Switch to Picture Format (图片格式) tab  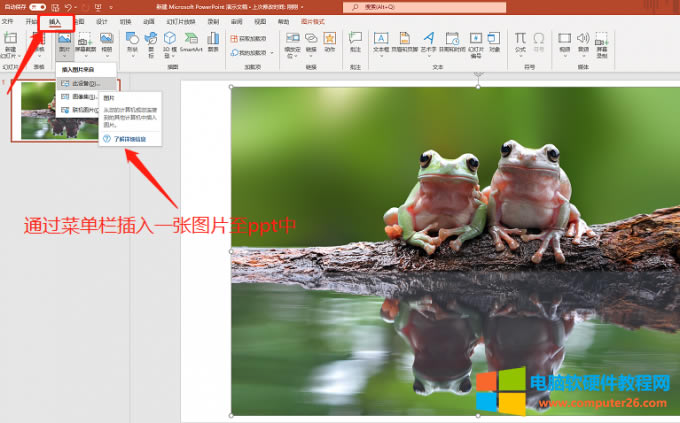314,20
